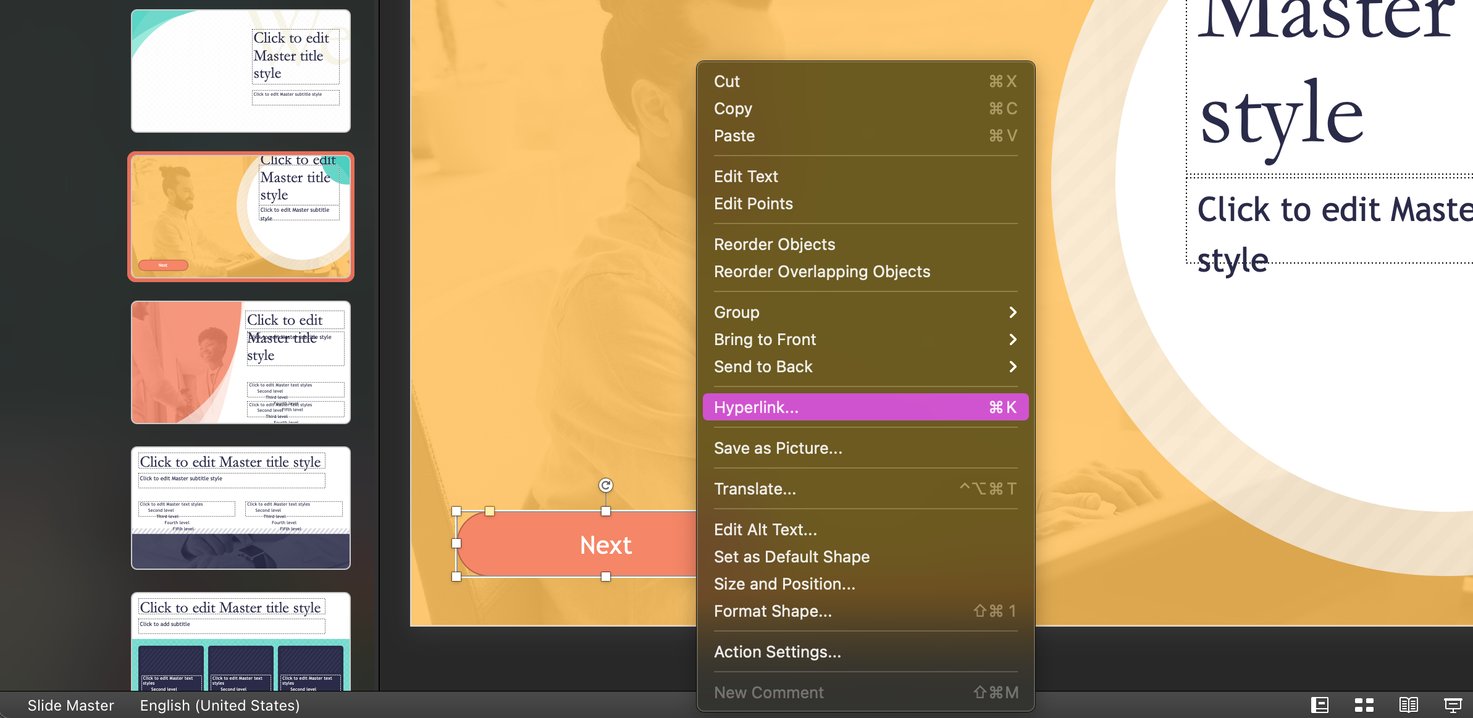Choose Edit Points in the context menu

click(752, 203)
